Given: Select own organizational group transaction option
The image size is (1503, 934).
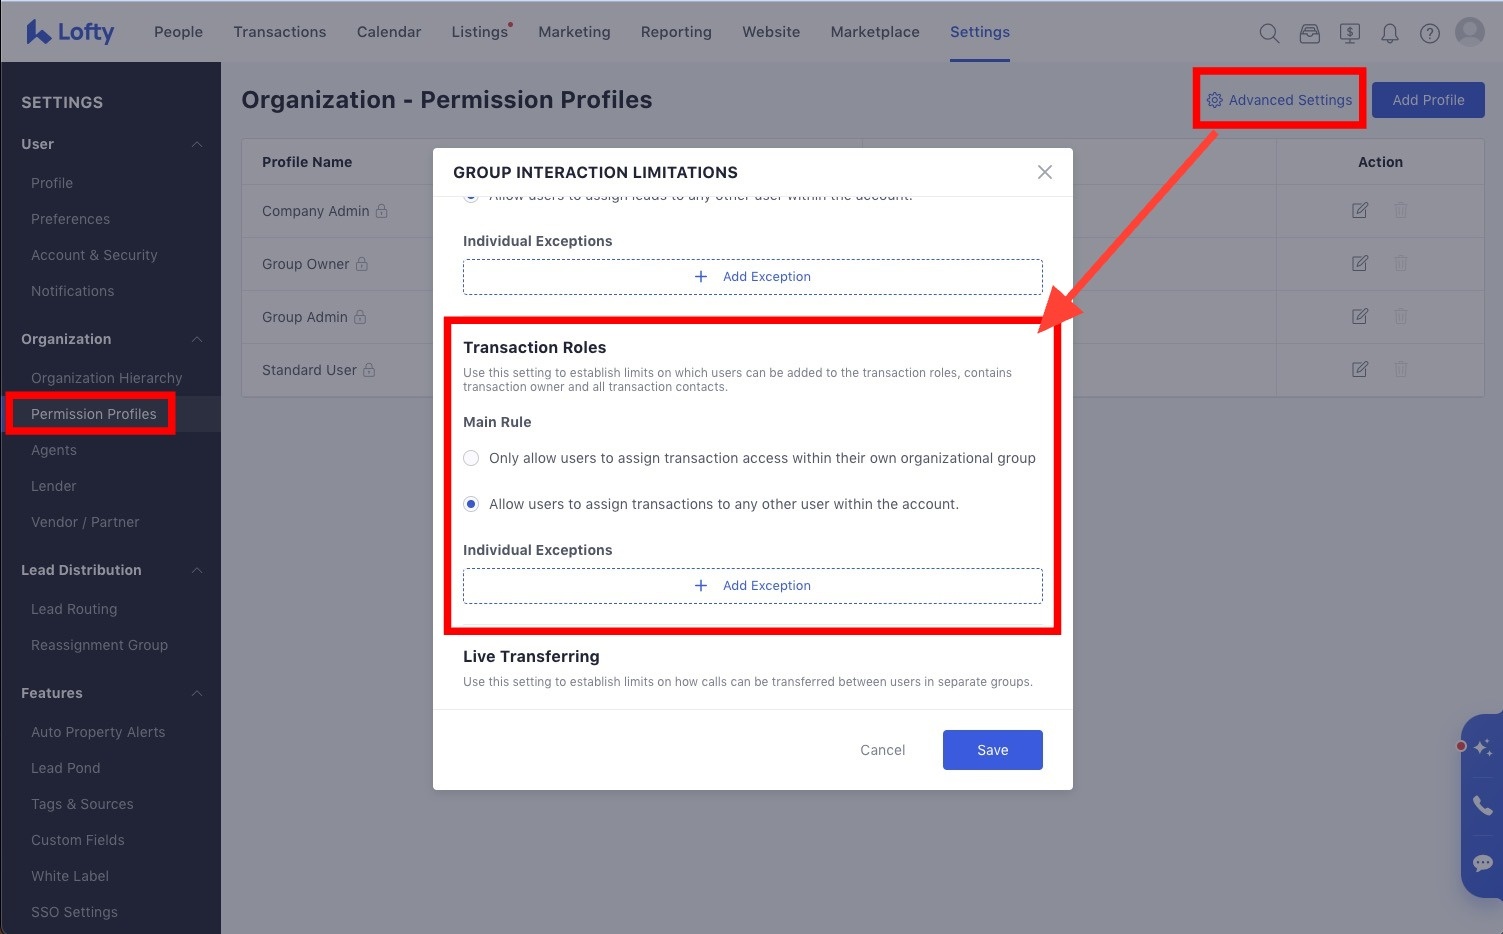Looking at the screenshot, I should (471, 458).
